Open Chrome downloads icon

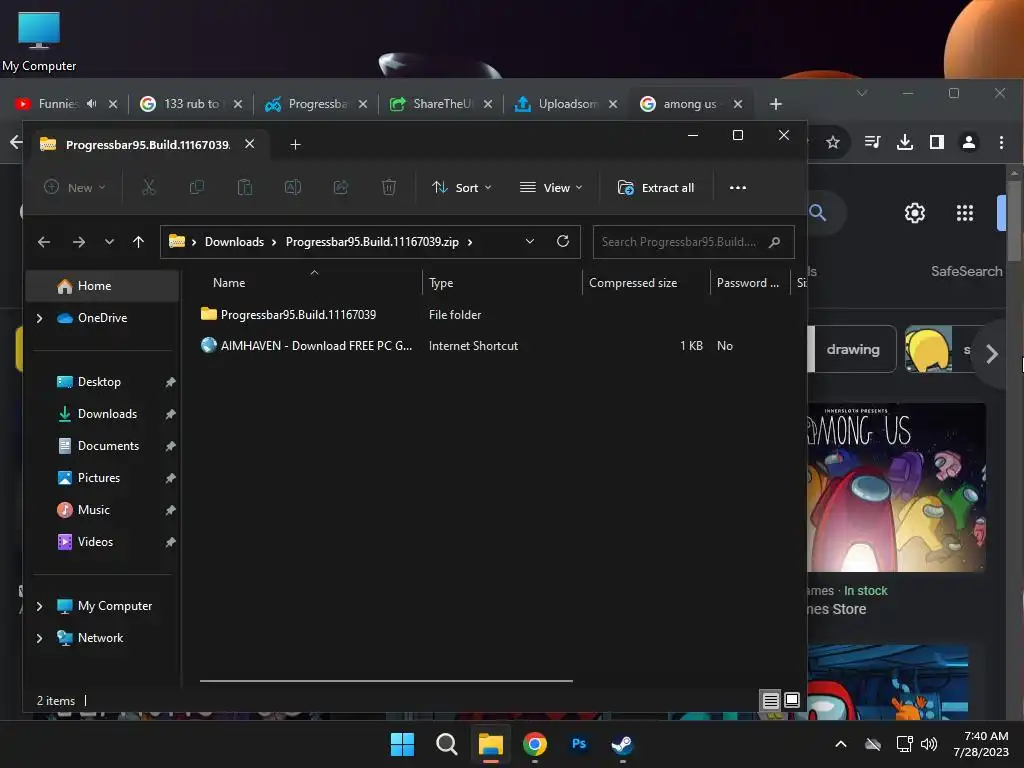click(x=905, y=142)
